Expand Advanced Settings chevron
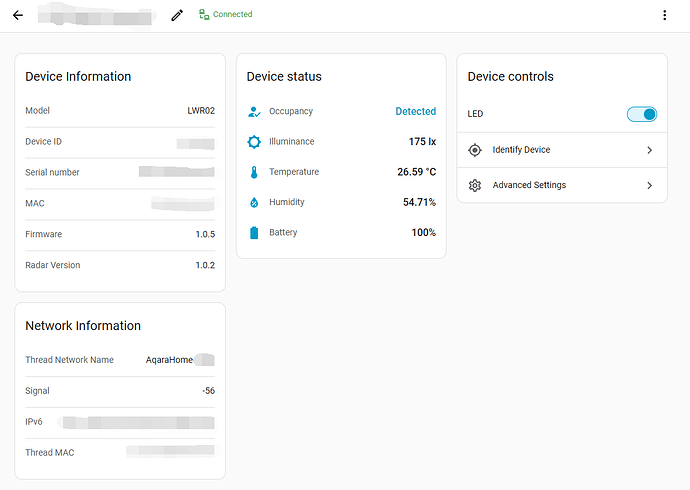Screen dimensions: 690x490 click(x=650, y=186)
